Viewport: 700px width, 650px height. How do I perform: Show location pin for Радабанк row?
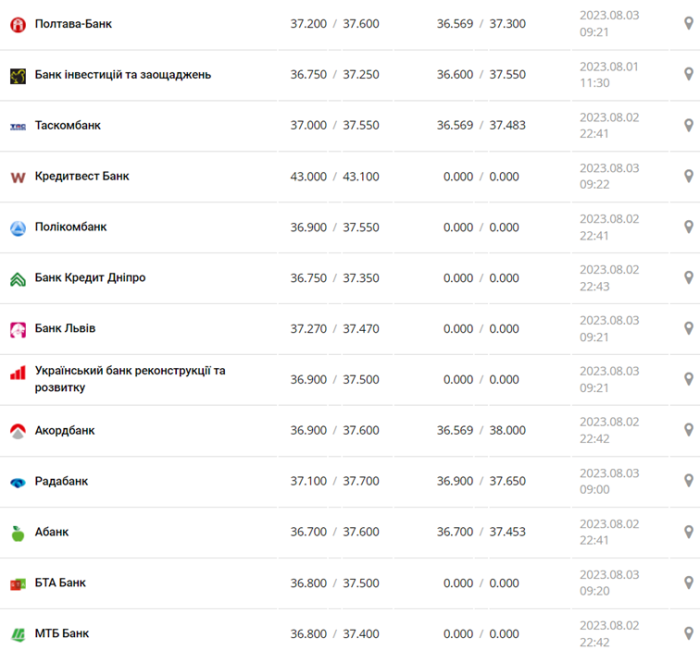coord(688,481)
